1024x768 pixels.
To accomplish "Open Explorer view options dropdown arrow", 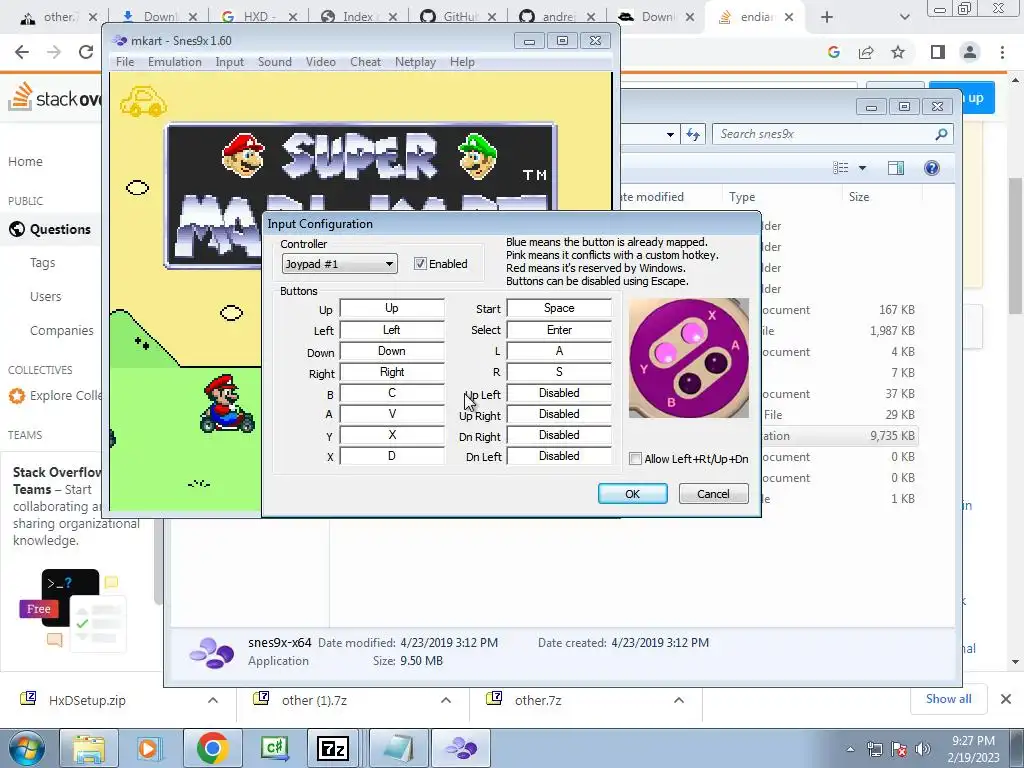I will (x=862, y=168).
